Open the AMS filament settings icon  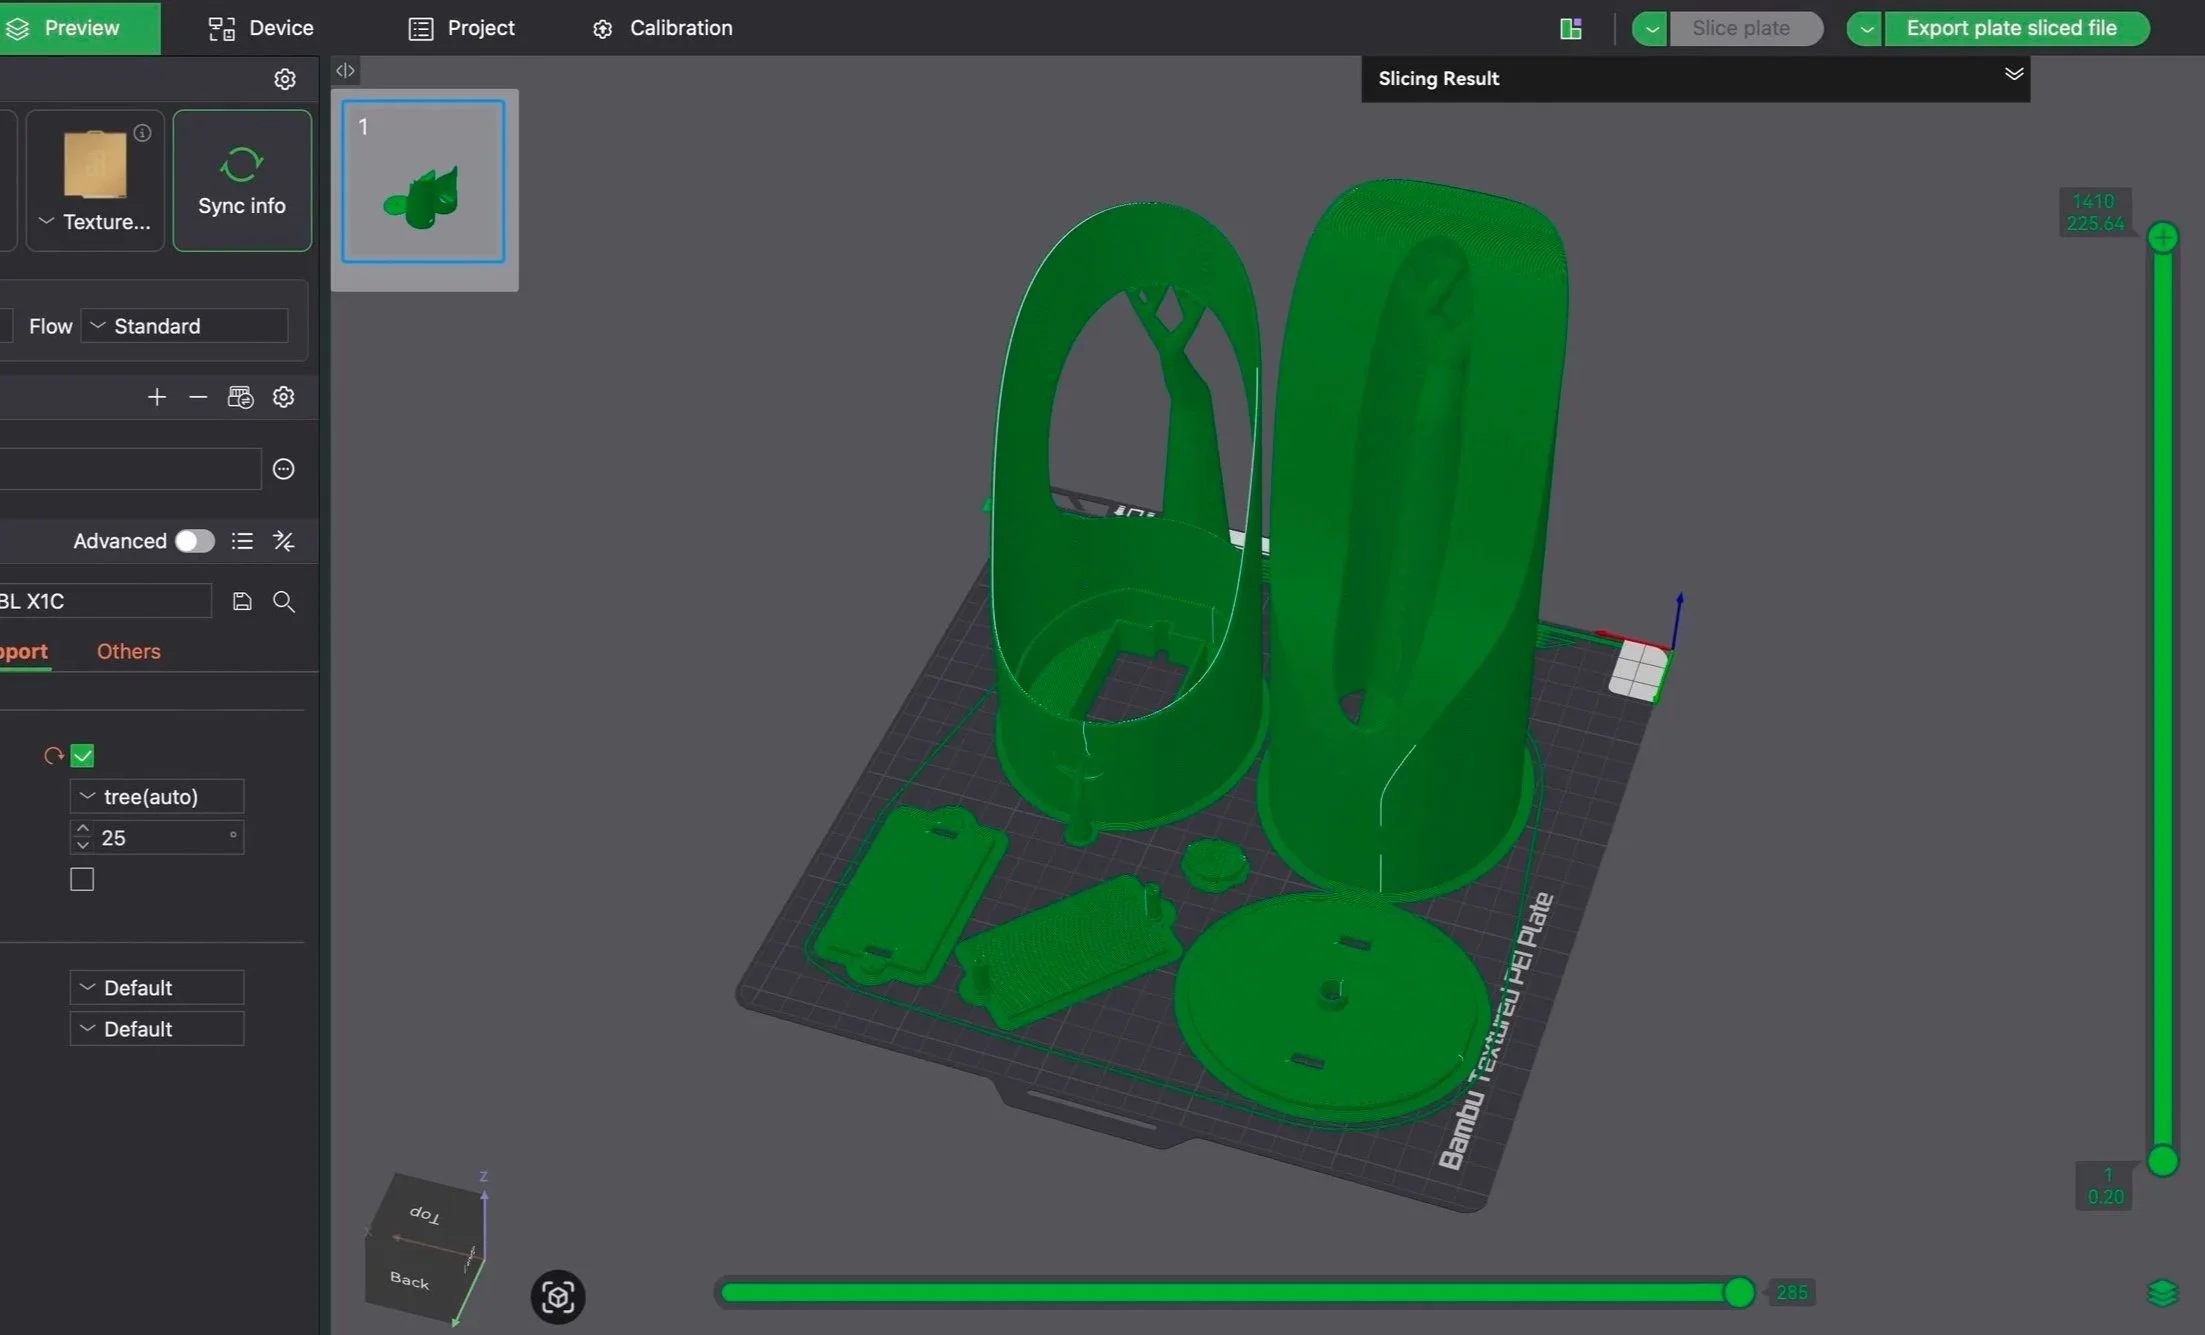(240, 397)
